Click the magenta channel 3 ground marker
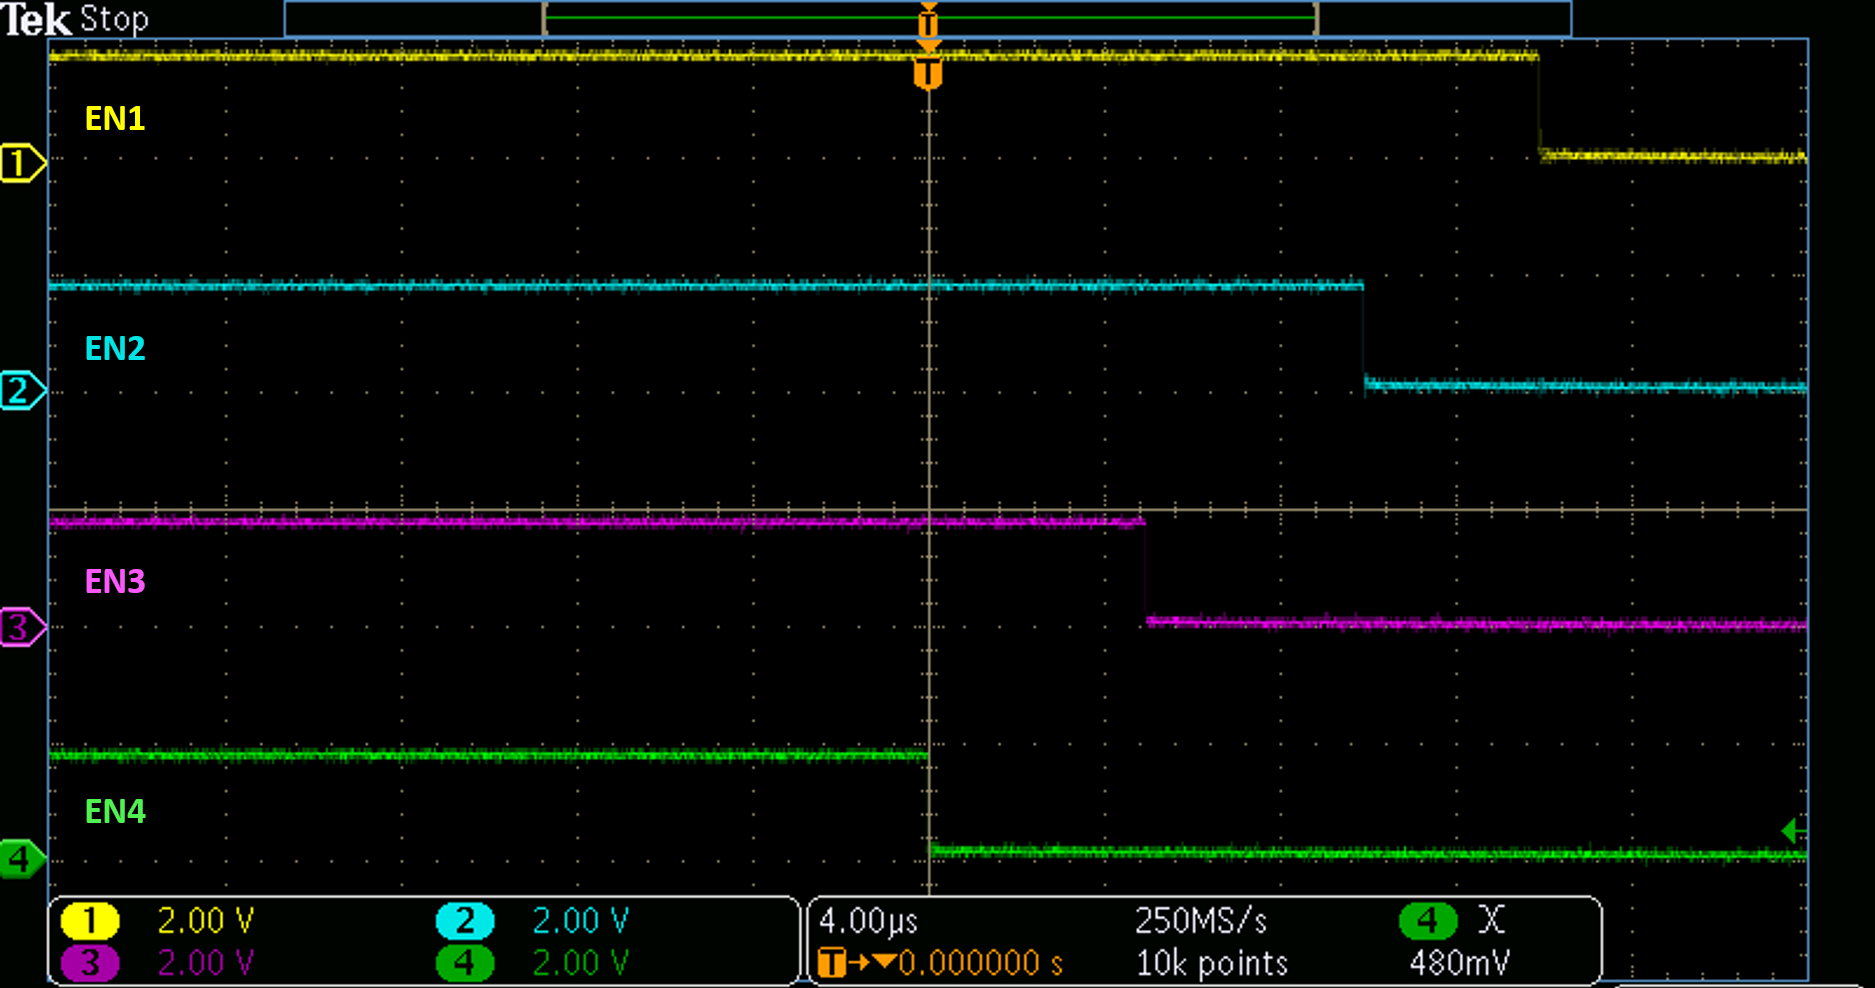 pos(21,627)
